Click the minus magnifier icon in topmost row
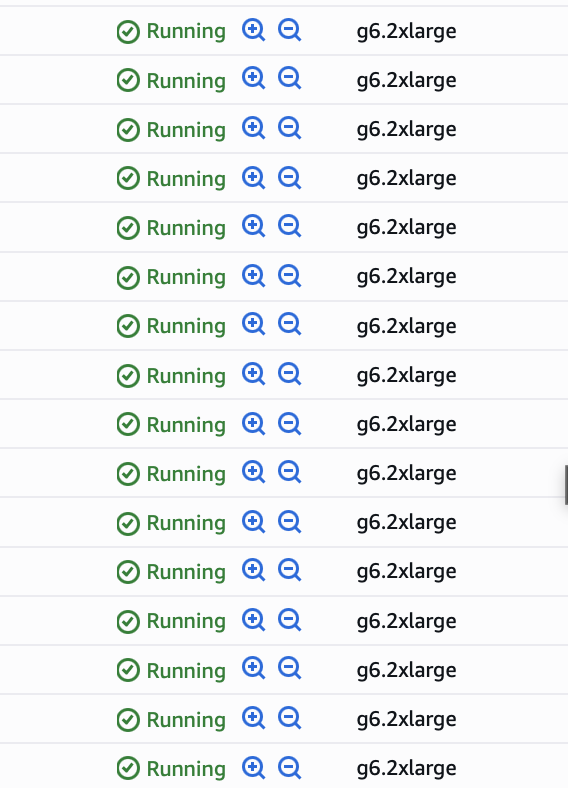 pyautogui.click(x=290, y=30)
